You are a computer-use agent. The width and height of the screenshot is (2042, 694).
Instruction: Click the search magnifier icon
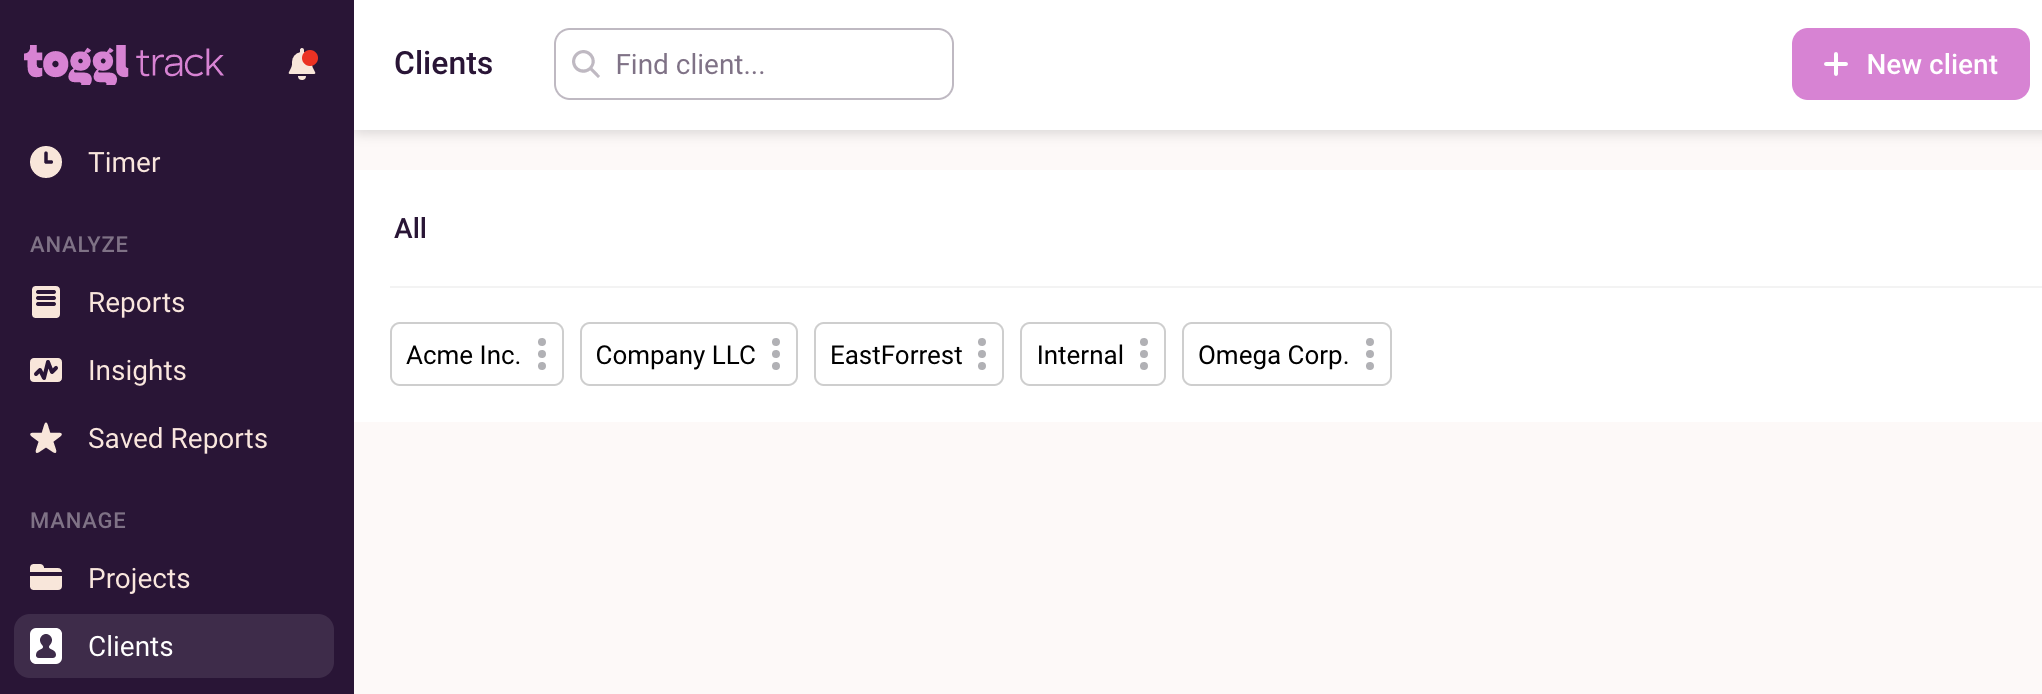coord(585,64)
